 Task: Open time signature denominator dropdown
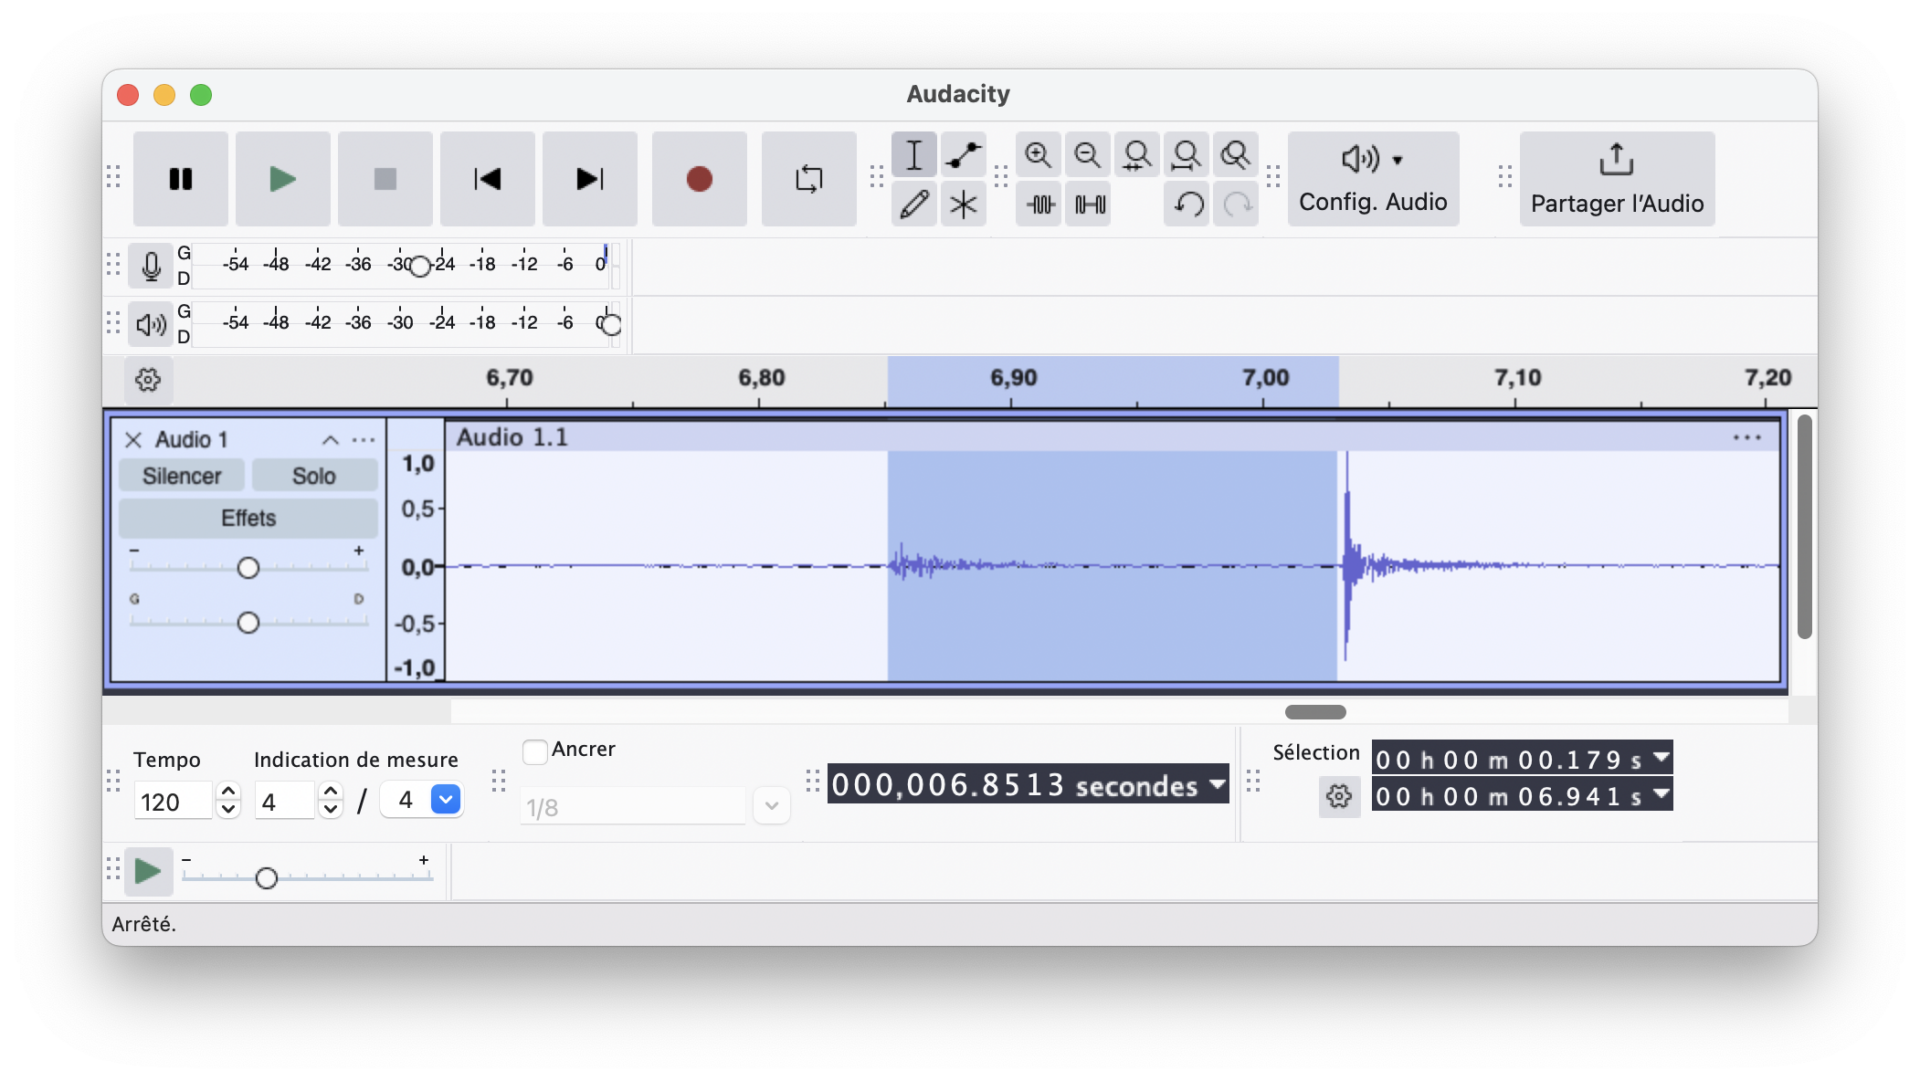coord(445,800)
